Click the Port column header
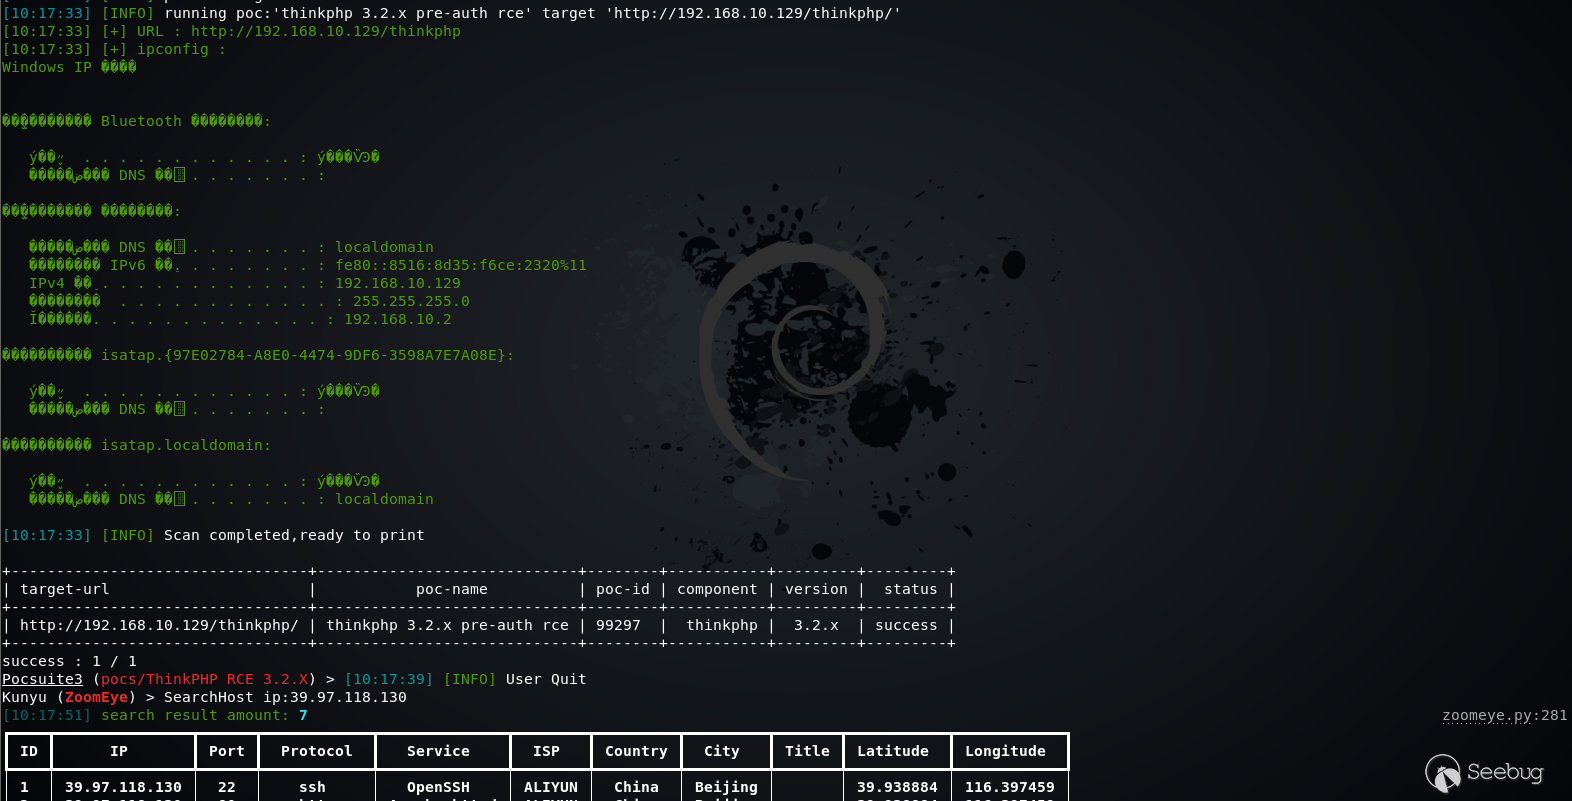 [227, 751]
